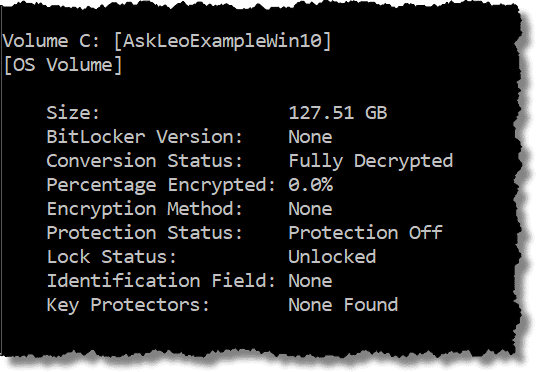This screenshot has height=372, width=536.
Task: Click the Fully Decrypted status text
Action: pos(371,161)
